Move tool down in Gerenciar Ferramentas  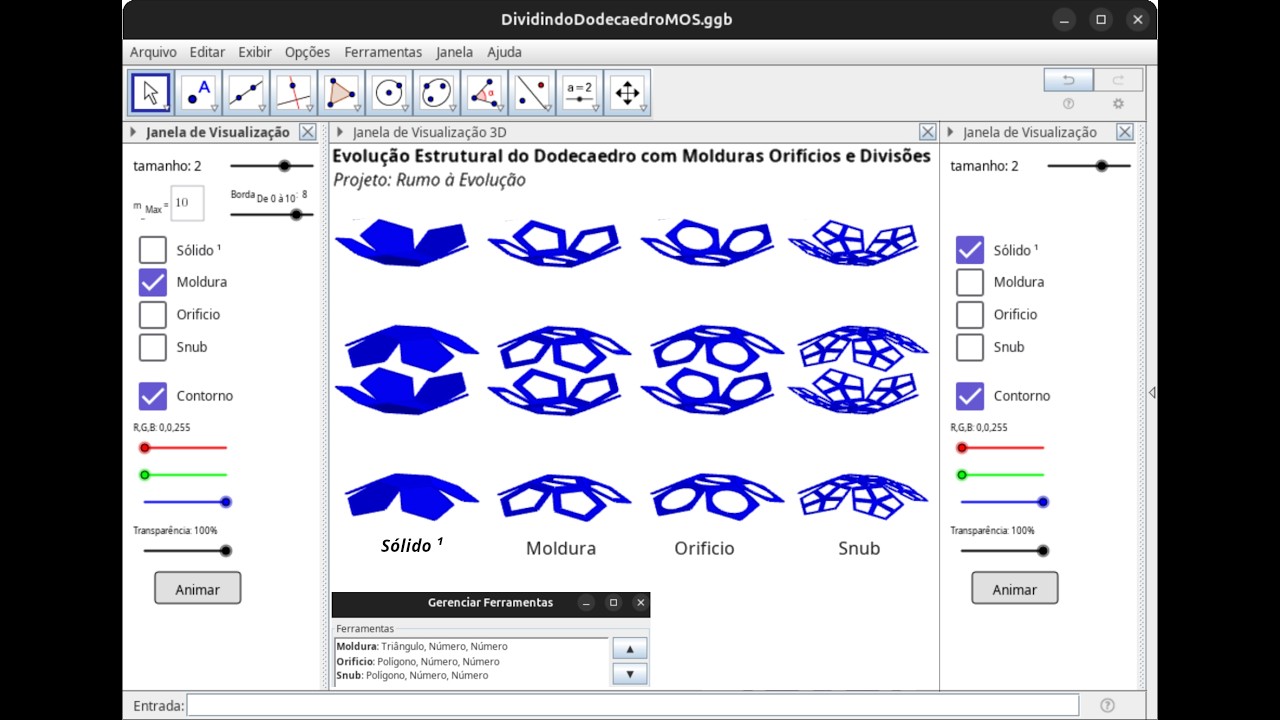tap(629, 674)
